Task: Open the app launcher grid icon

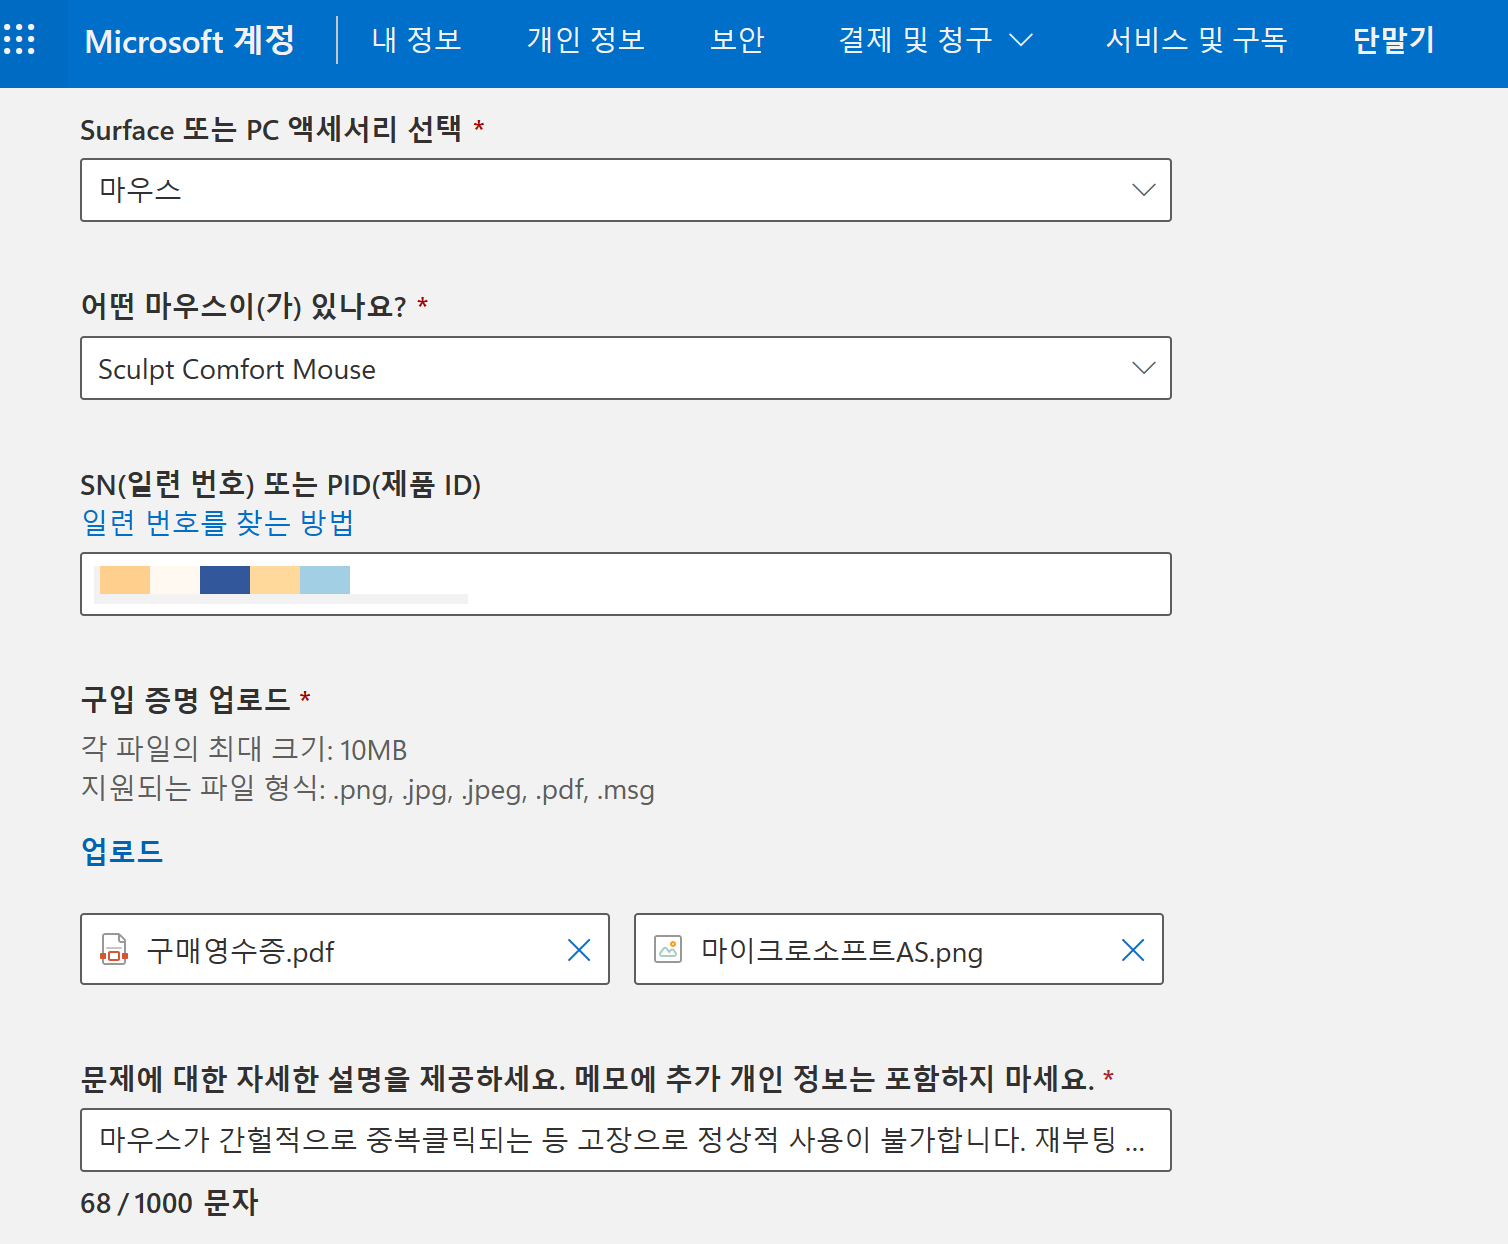Action: click(19, 40)
